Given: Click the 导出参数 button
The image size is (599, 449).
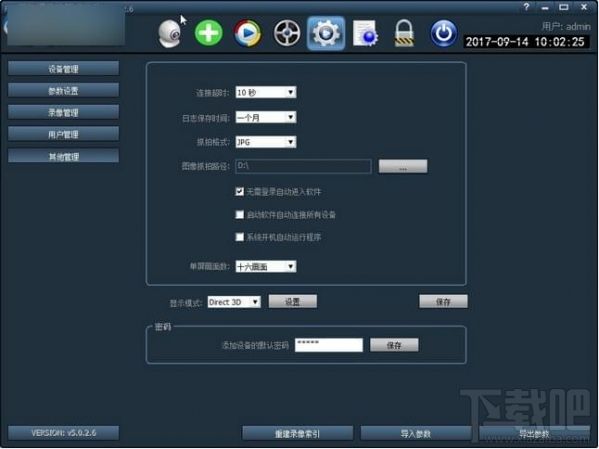Looking at the screenshot, I should (x=534, y=434).
